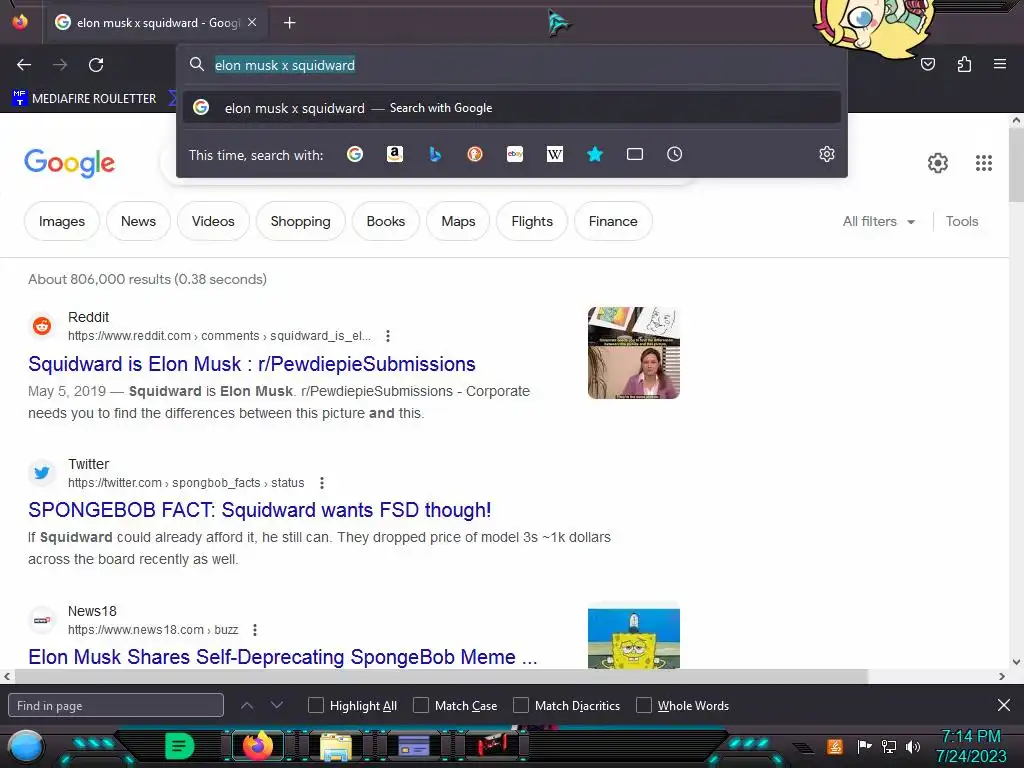This screenshot has height=768, width=1024.
Task: Search open tabs with the tab icon
Action: 635,154
